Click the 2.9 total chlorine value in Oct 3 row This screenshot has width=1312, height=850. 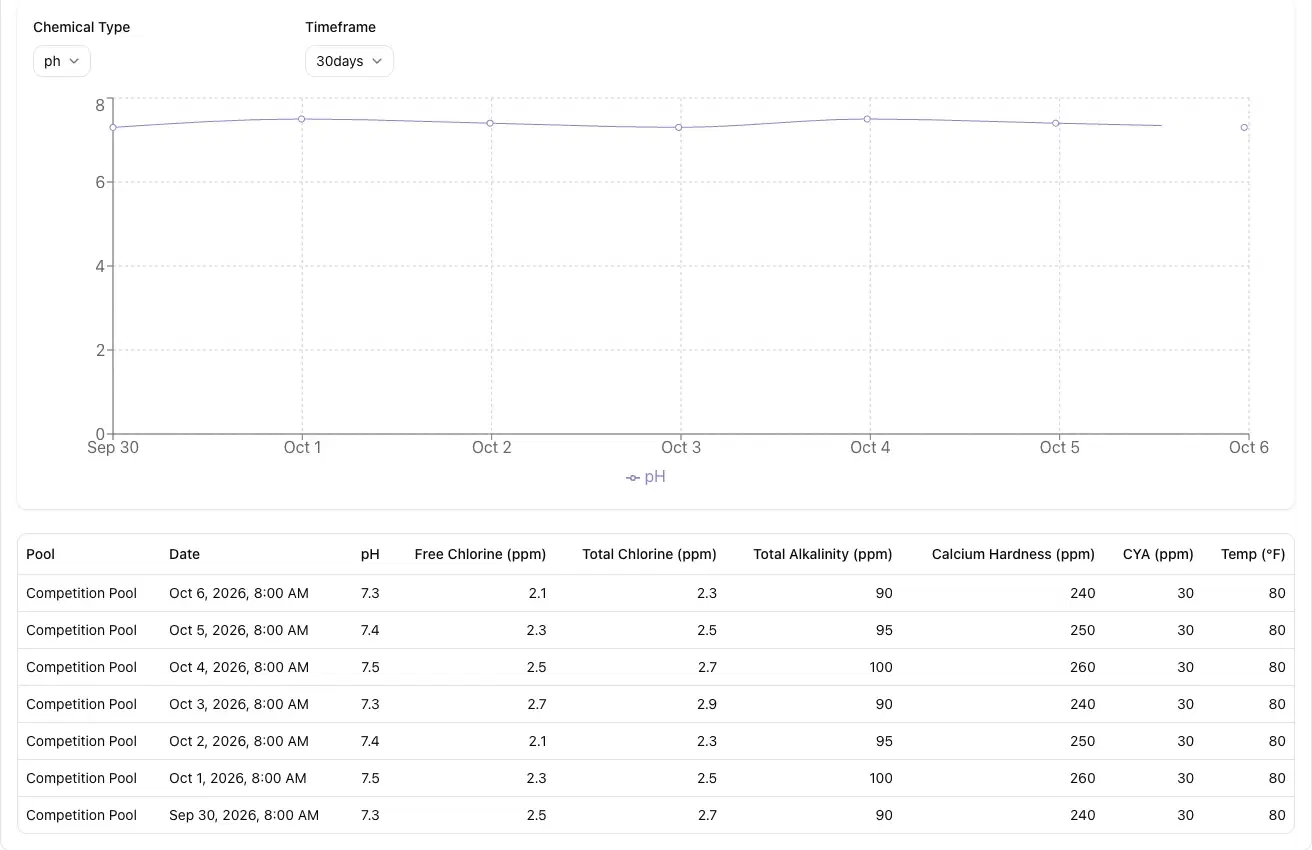[x=707, y=704]
